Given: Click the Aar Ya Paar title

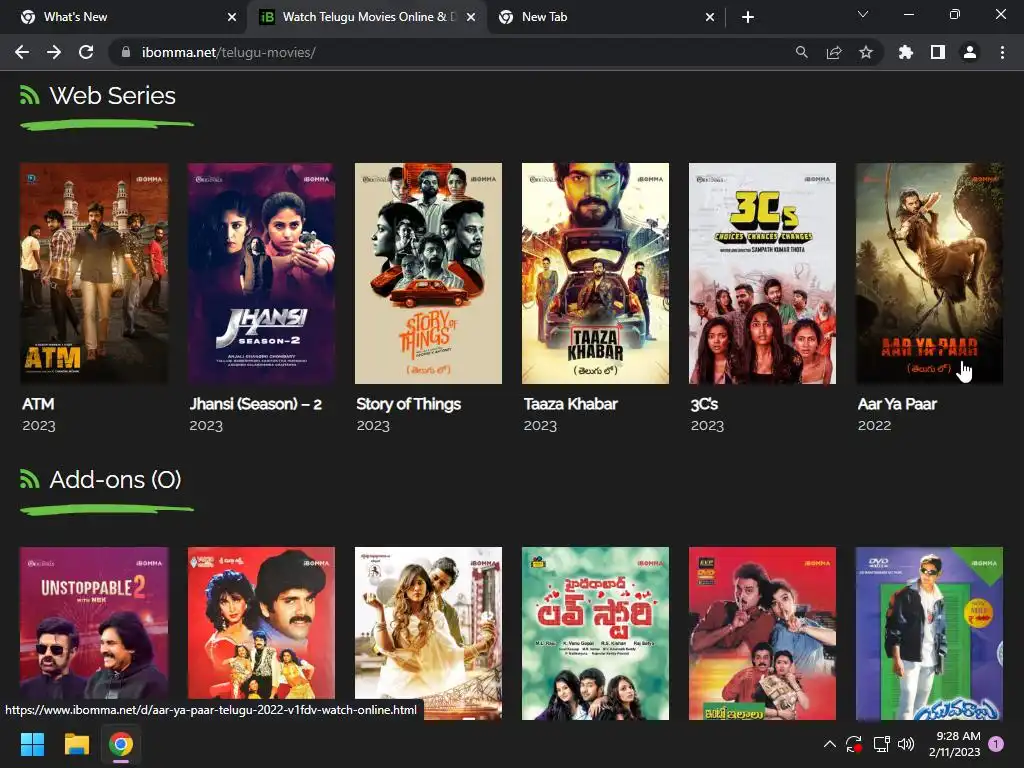Looking at the screenshot, I should click(x=897, y=404).
